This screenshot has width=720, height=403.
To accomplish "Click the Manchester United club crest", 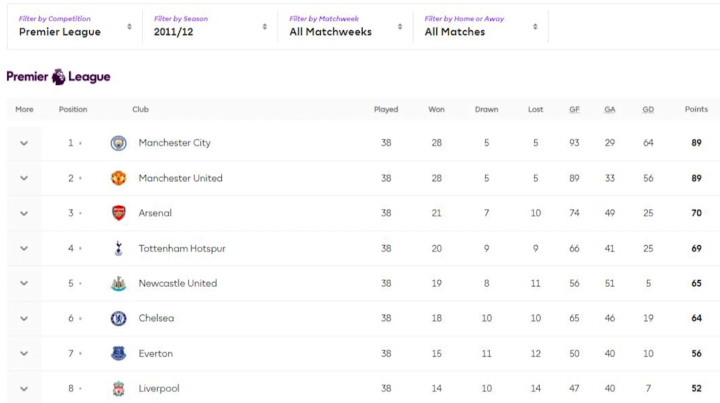I will [x=118, y=178].
